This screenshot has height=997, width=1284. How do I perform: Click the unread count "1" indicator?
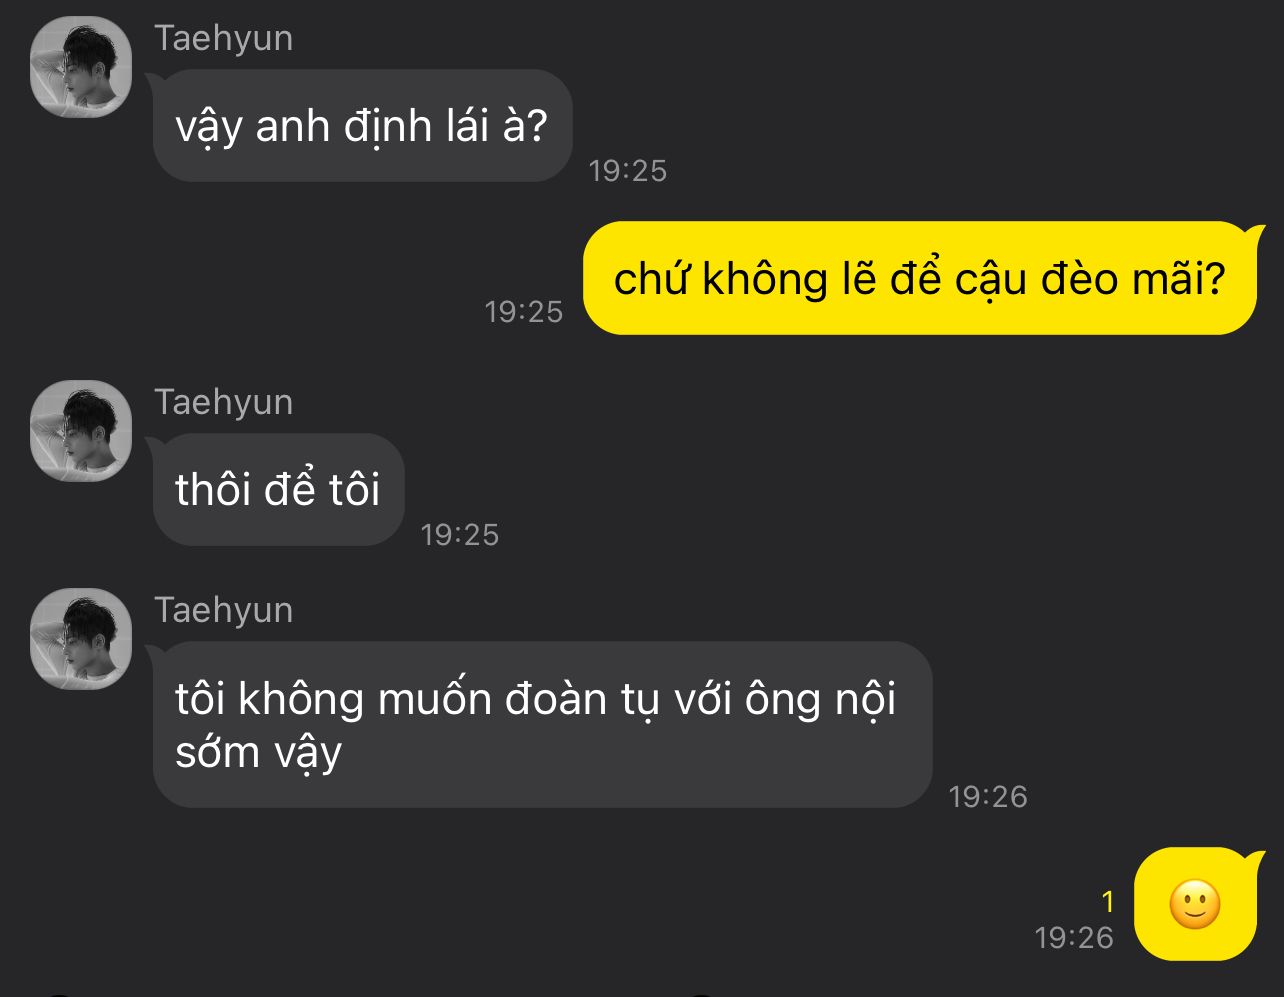[x=1107, y=902]
